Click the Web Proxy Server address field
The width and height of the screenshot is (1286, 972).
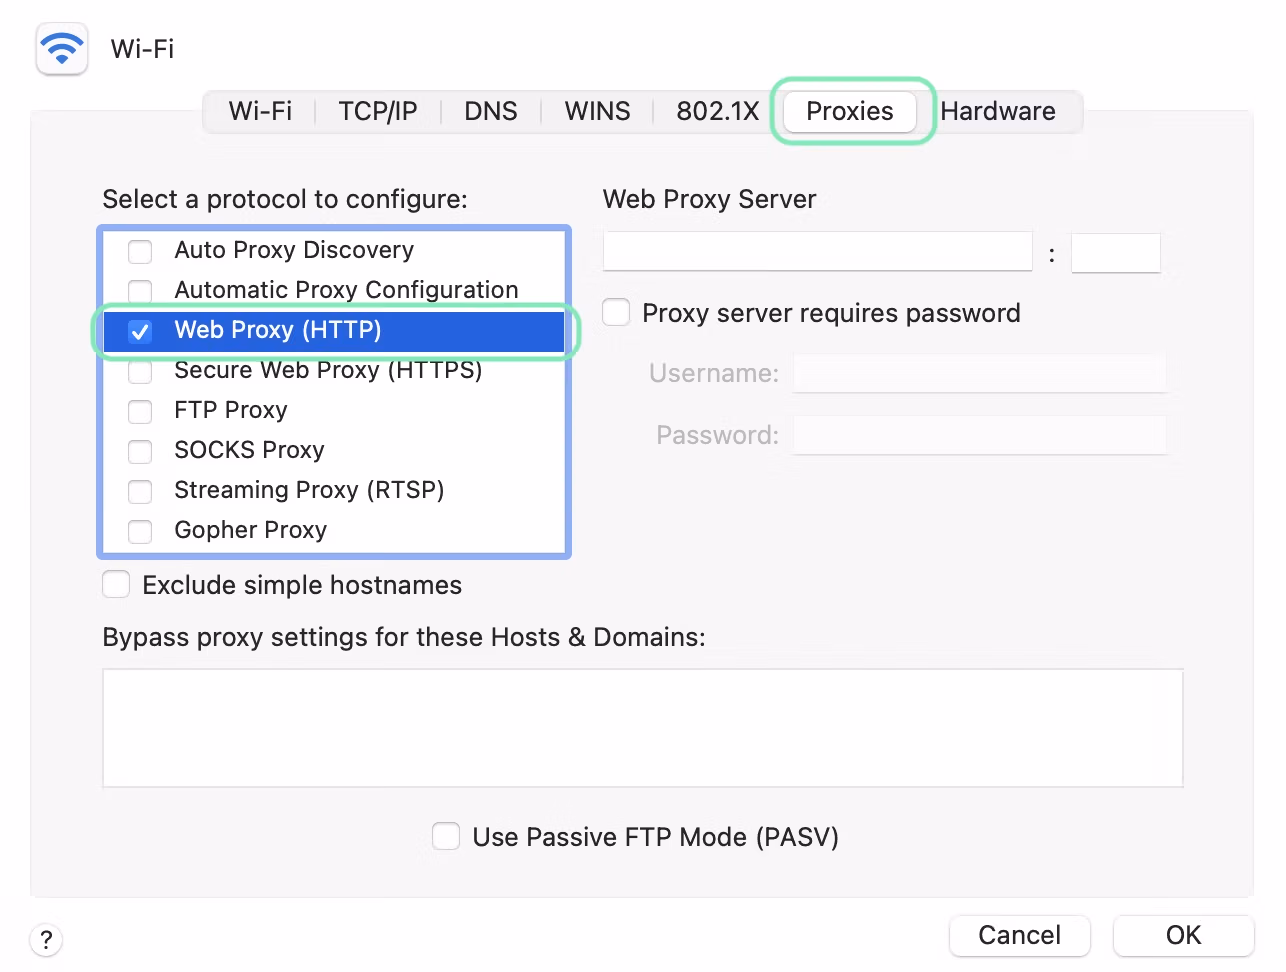[x=817, y=251]
